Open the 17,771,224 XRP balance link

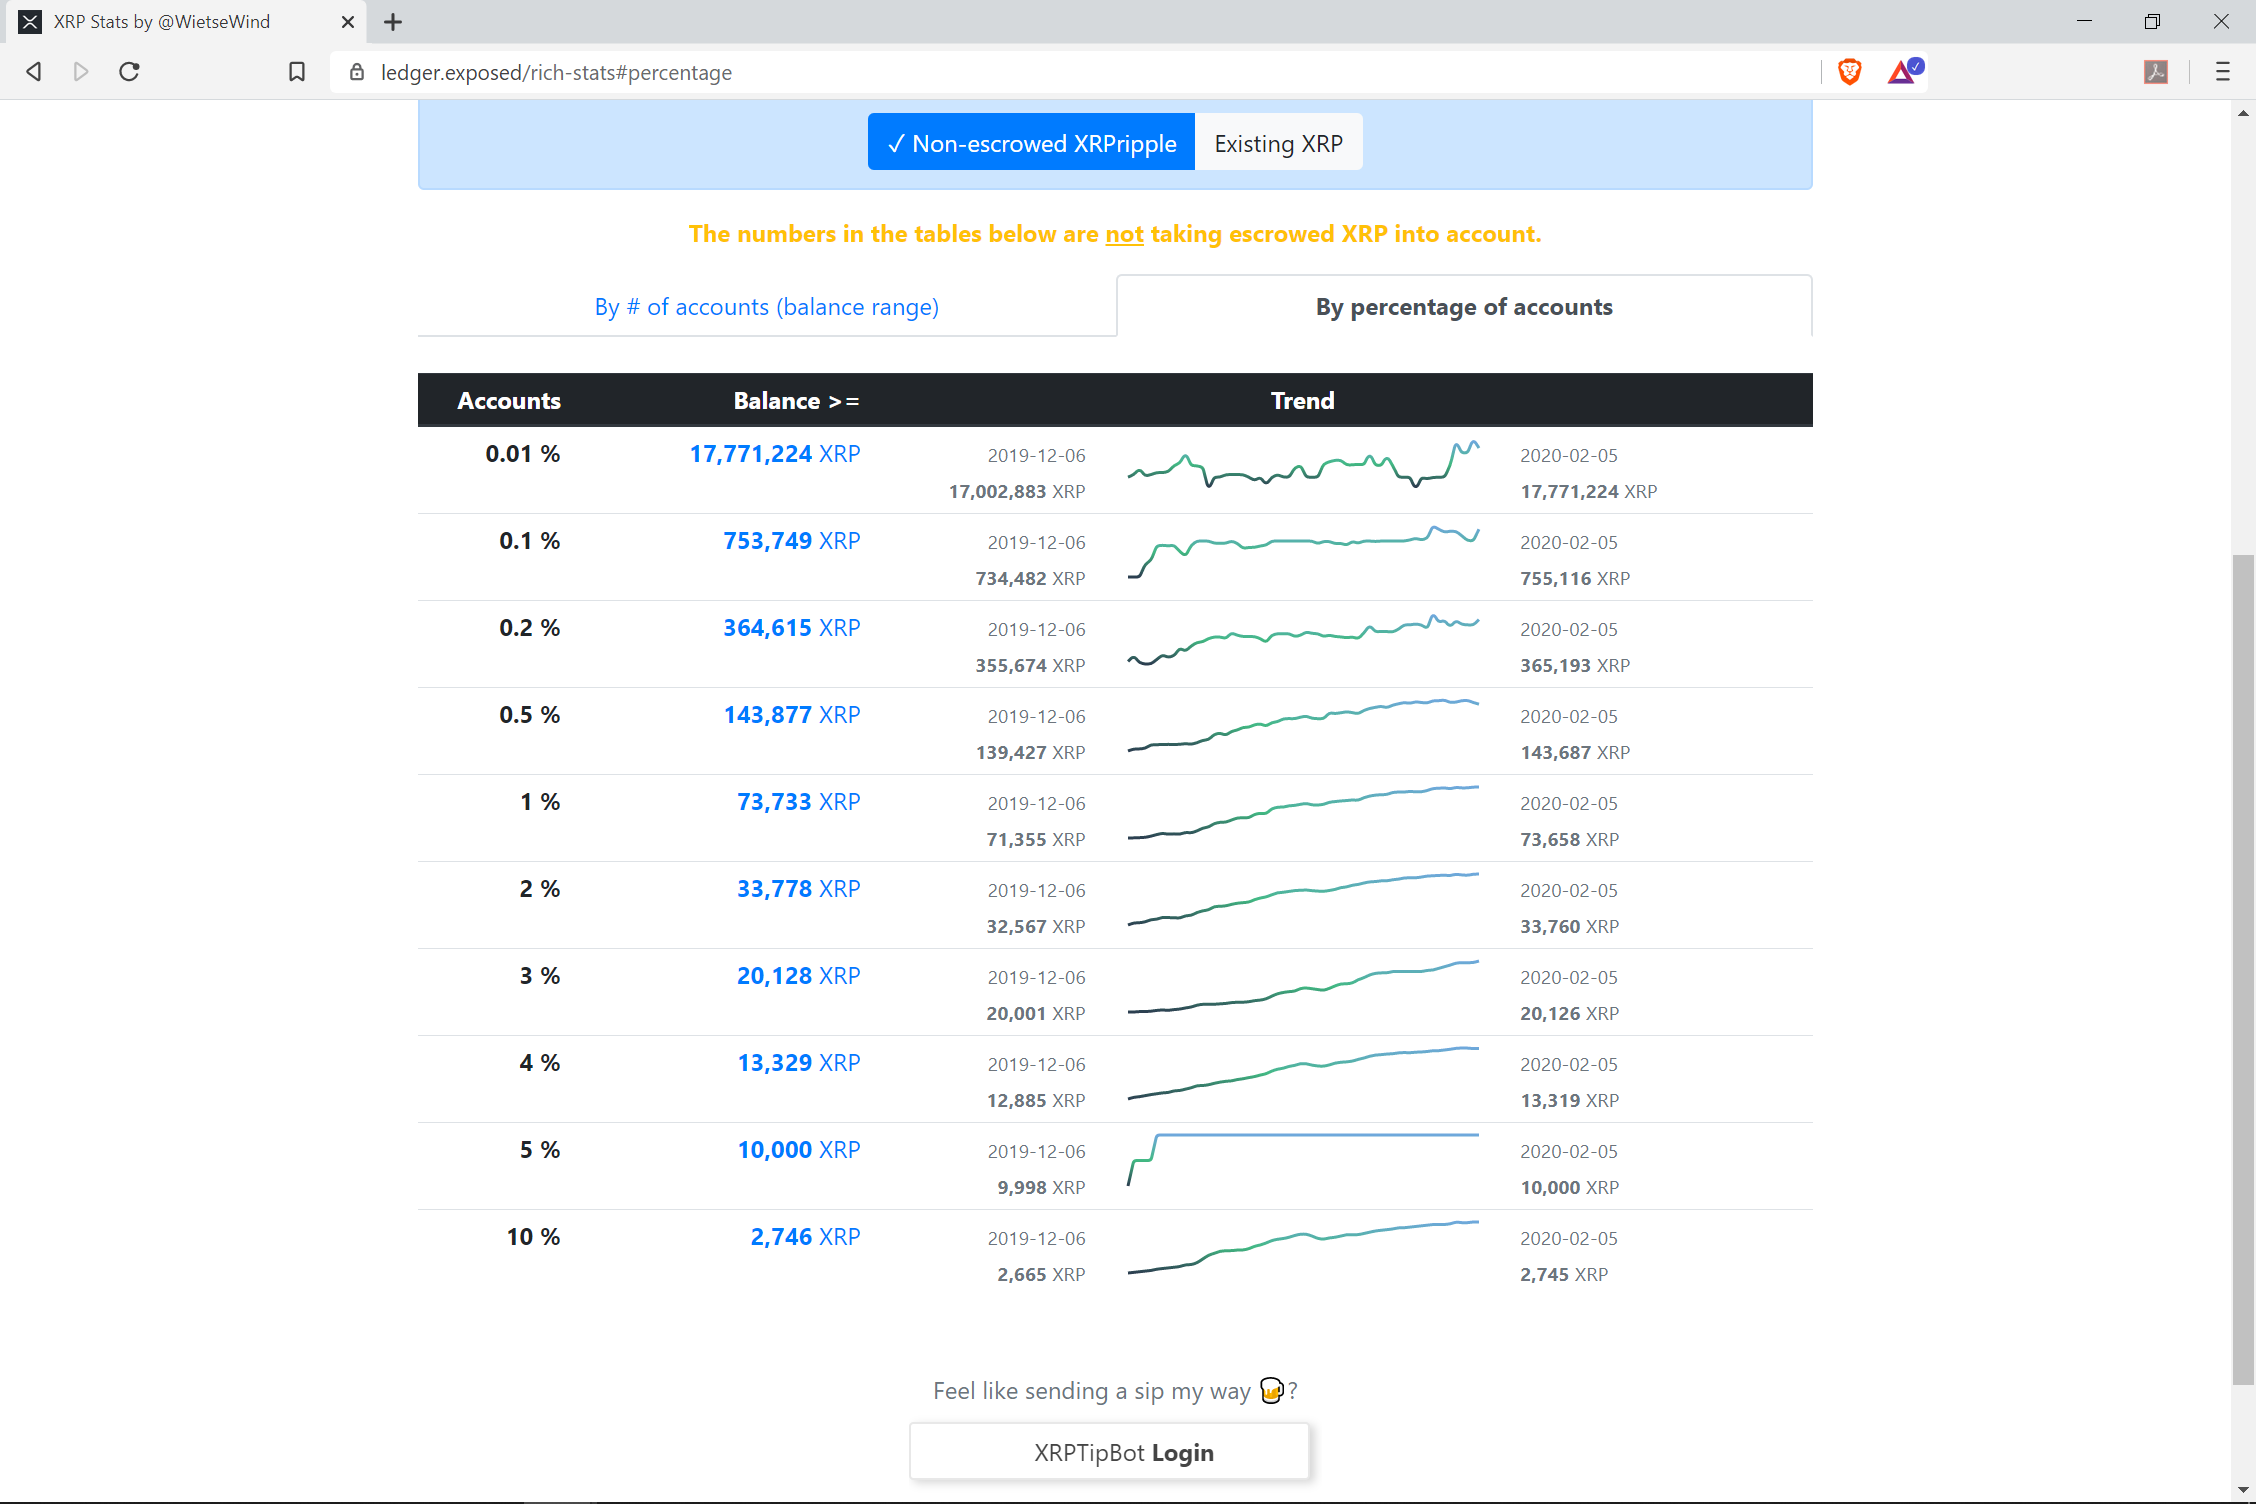pos(775,454)
